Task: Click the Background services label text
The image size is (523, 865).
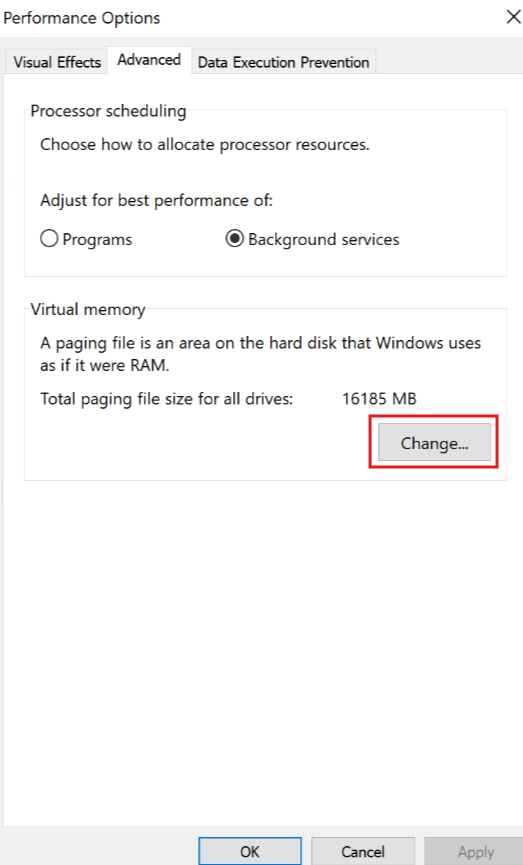Action: [x=323, y=239]
